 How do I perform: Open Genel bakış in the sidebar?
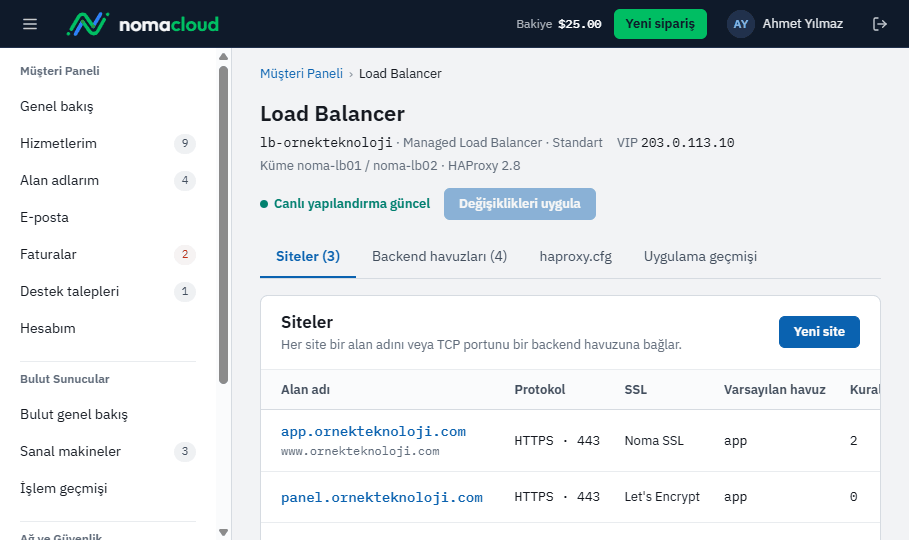(108, 107)
